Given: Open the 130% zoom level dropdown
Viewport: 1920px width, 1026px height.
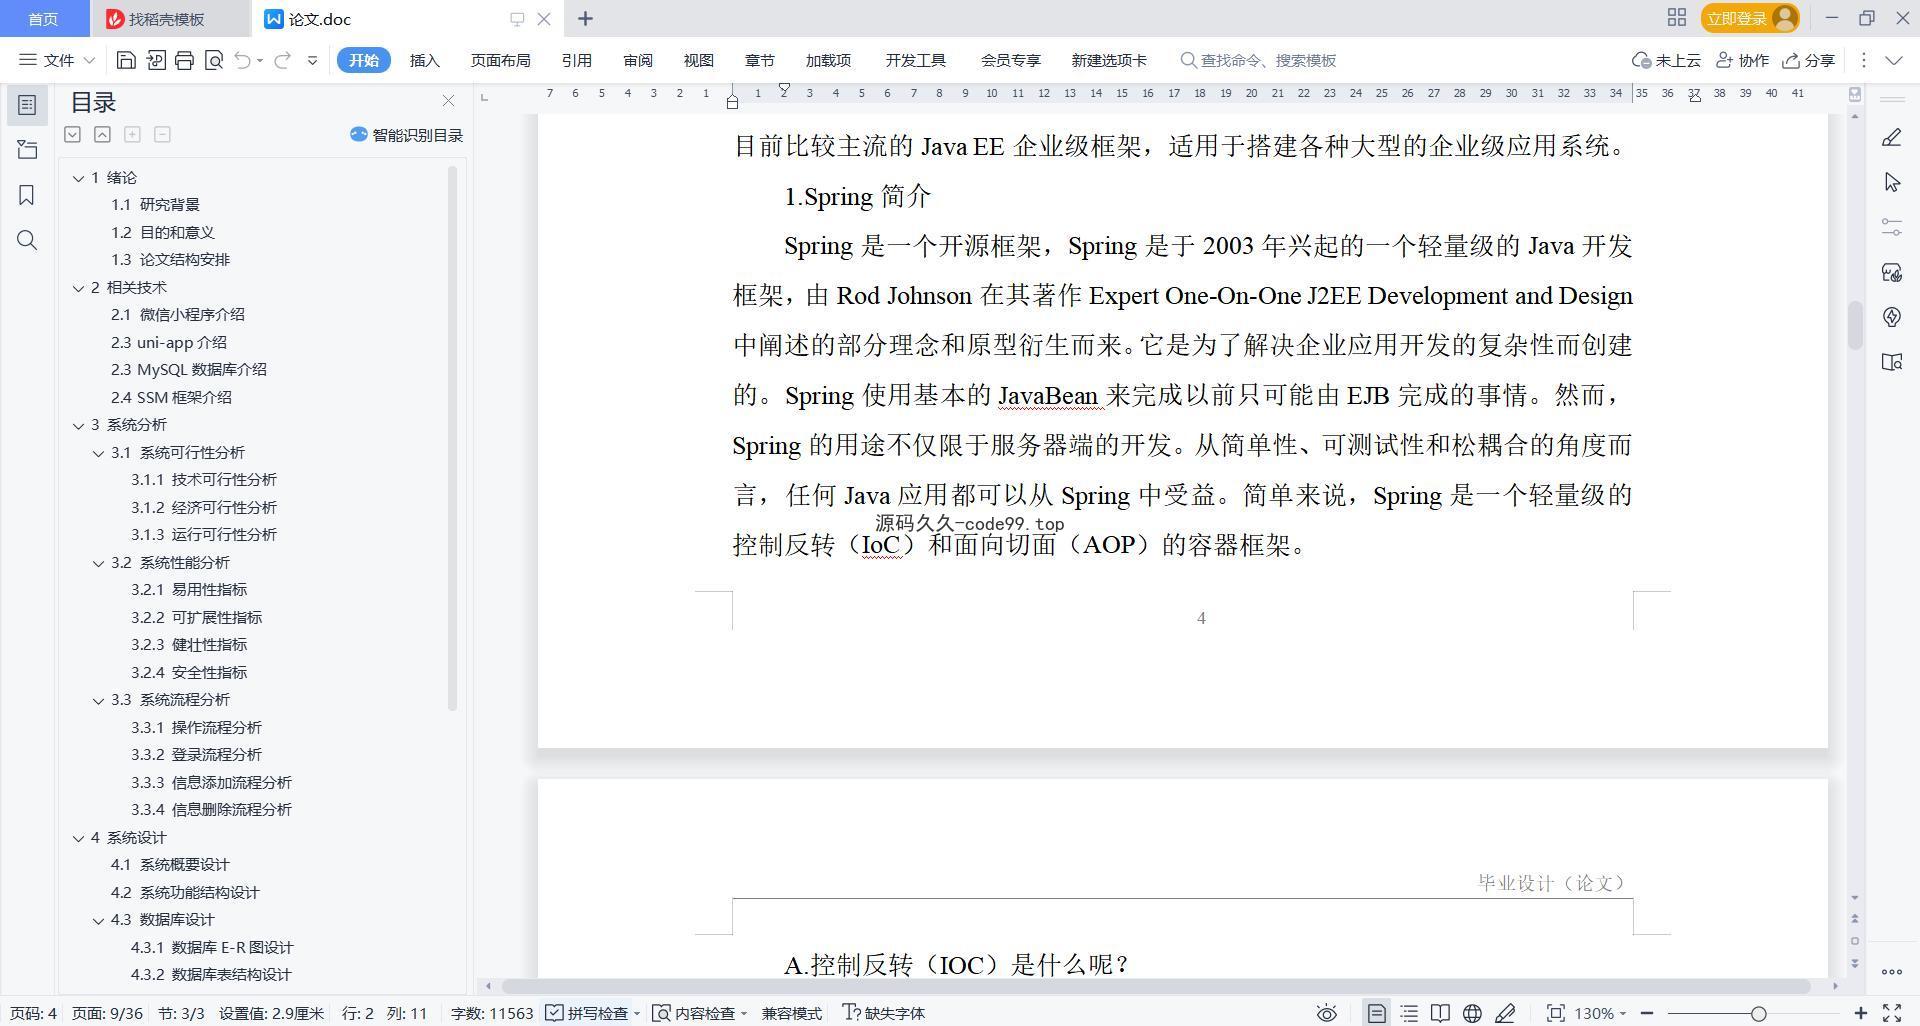Looking at the screenshot, I should point(1600,1013).
